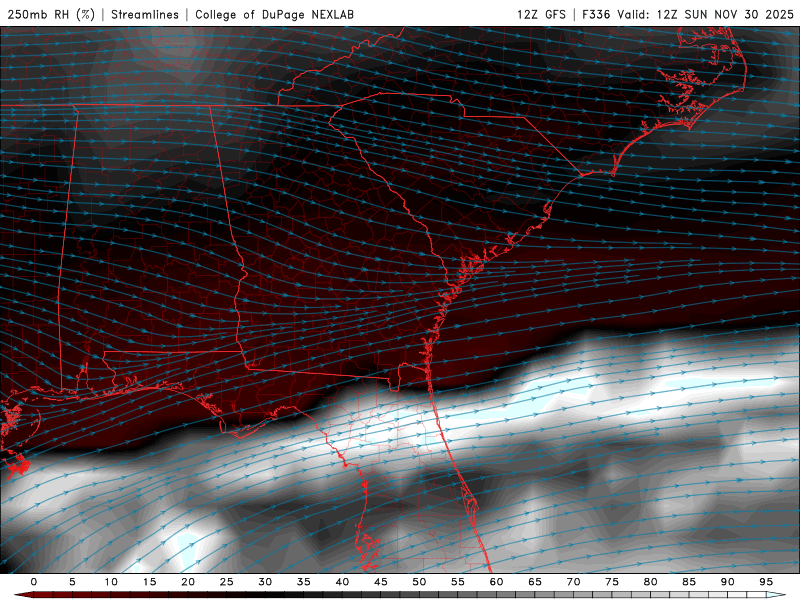Click the '75' label on the color scale

click(x=612, y=582)
